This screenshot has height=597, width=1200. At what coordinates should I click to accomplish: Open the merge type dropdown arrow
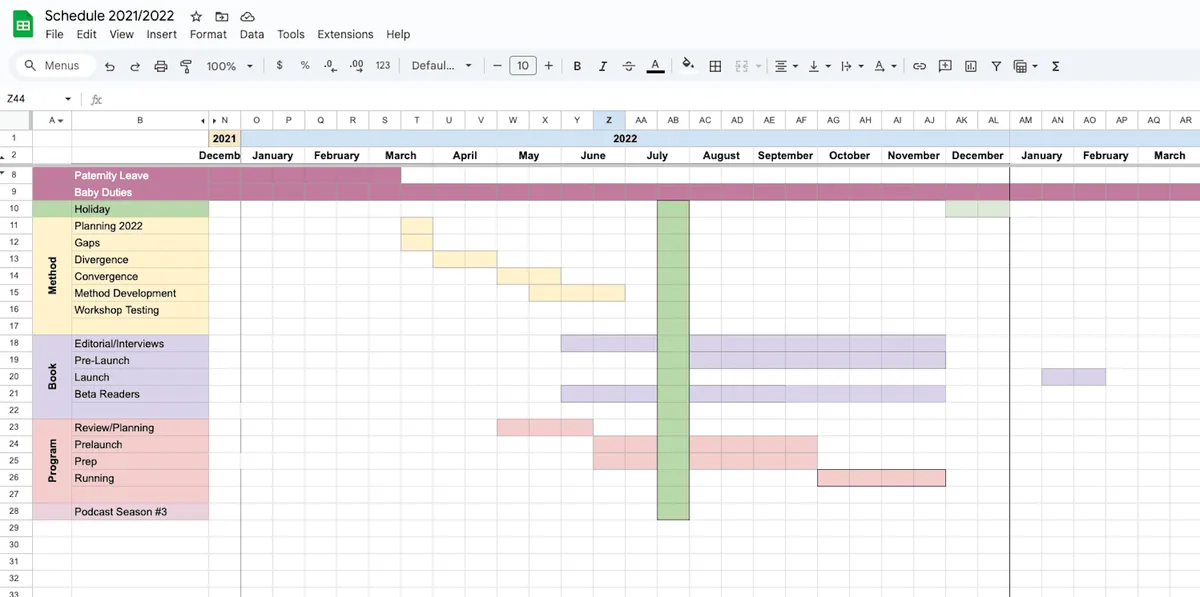pos(759,67)
